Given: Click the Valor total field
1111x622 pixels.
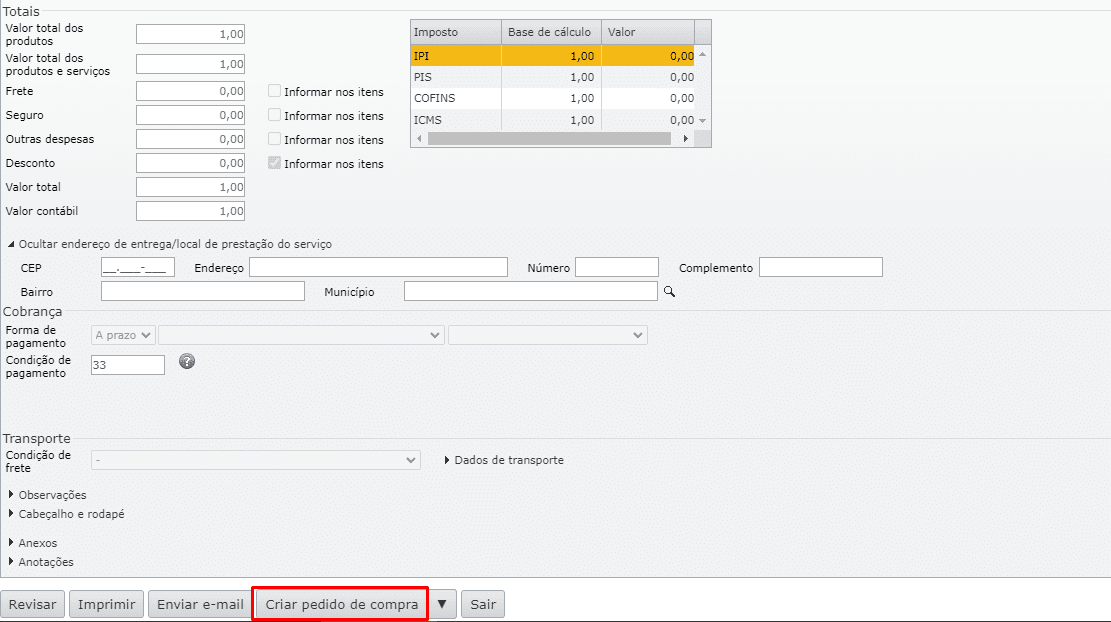Looking at the screenshot, I should [191, 187].
